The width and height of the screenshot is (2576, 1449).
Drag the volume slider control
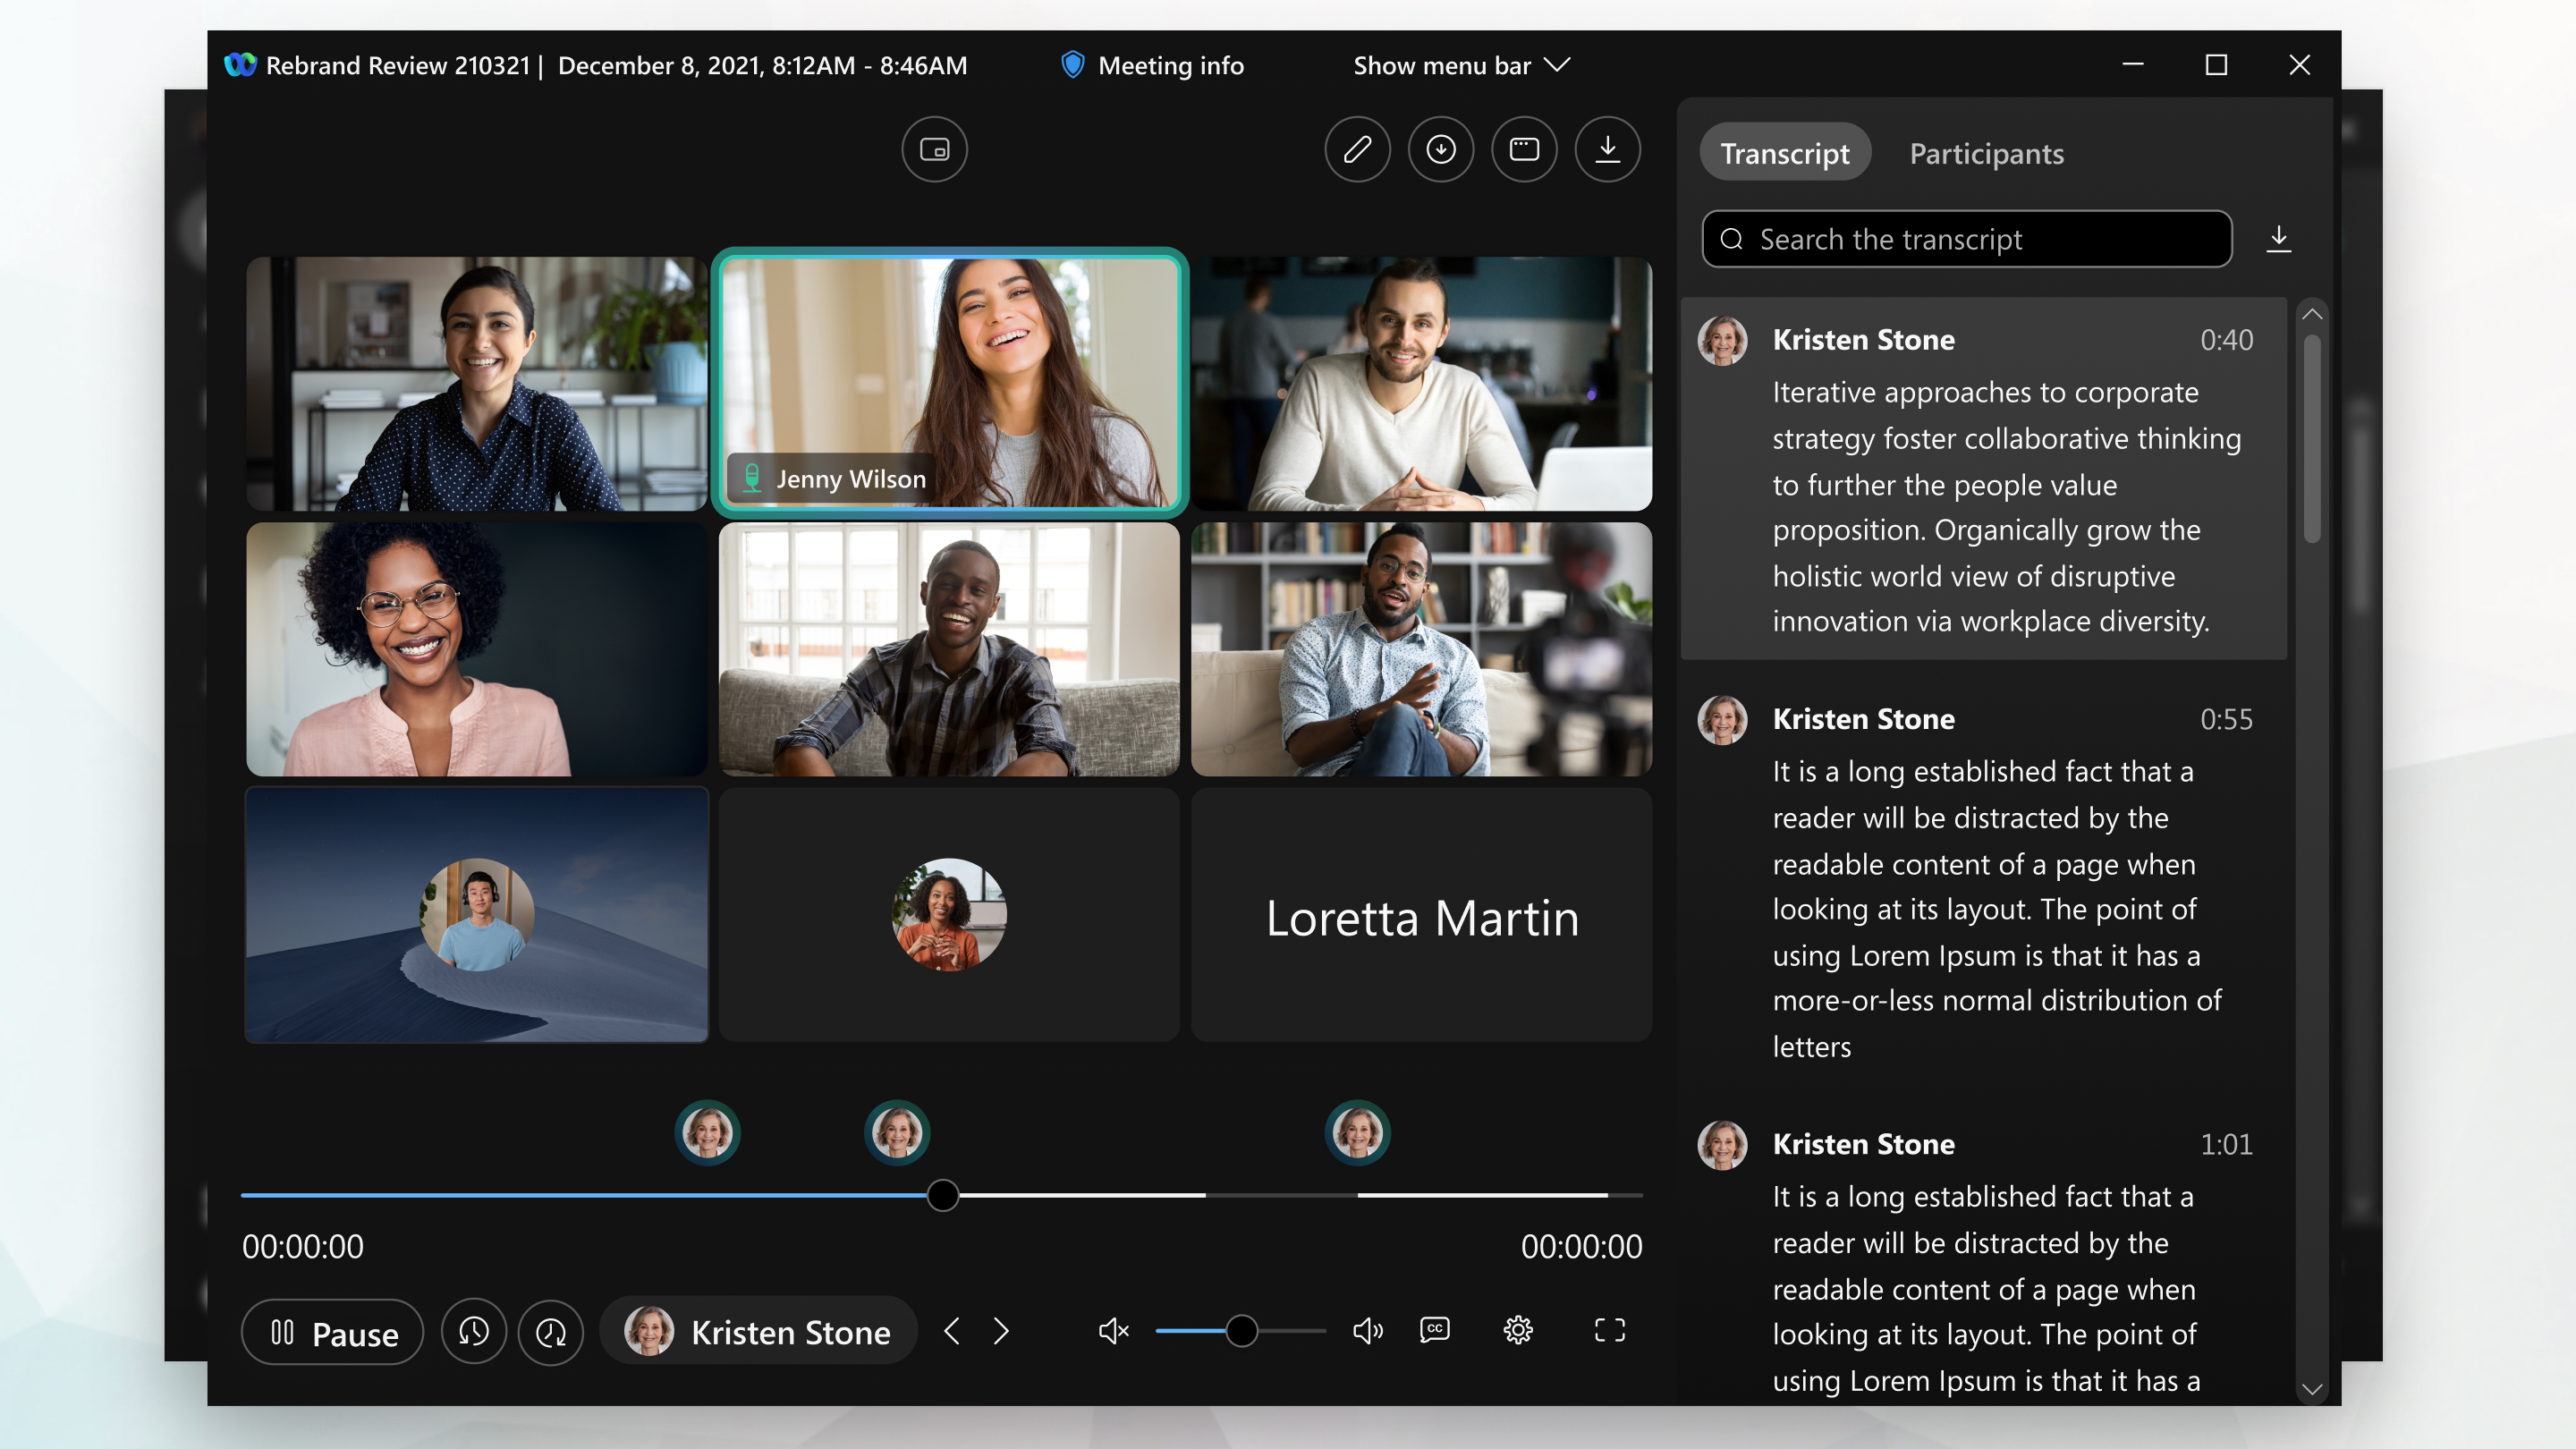1241,1328
